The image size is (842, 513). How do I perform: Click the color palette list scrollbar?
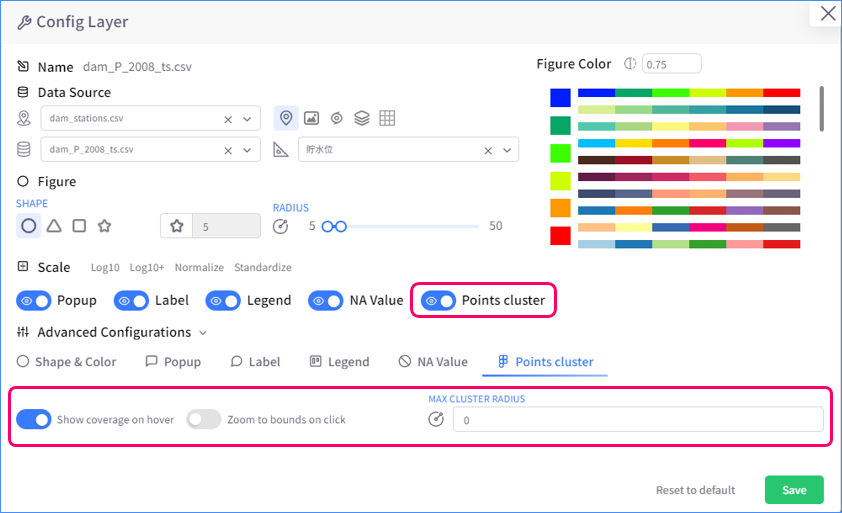(x=821, y=109)
